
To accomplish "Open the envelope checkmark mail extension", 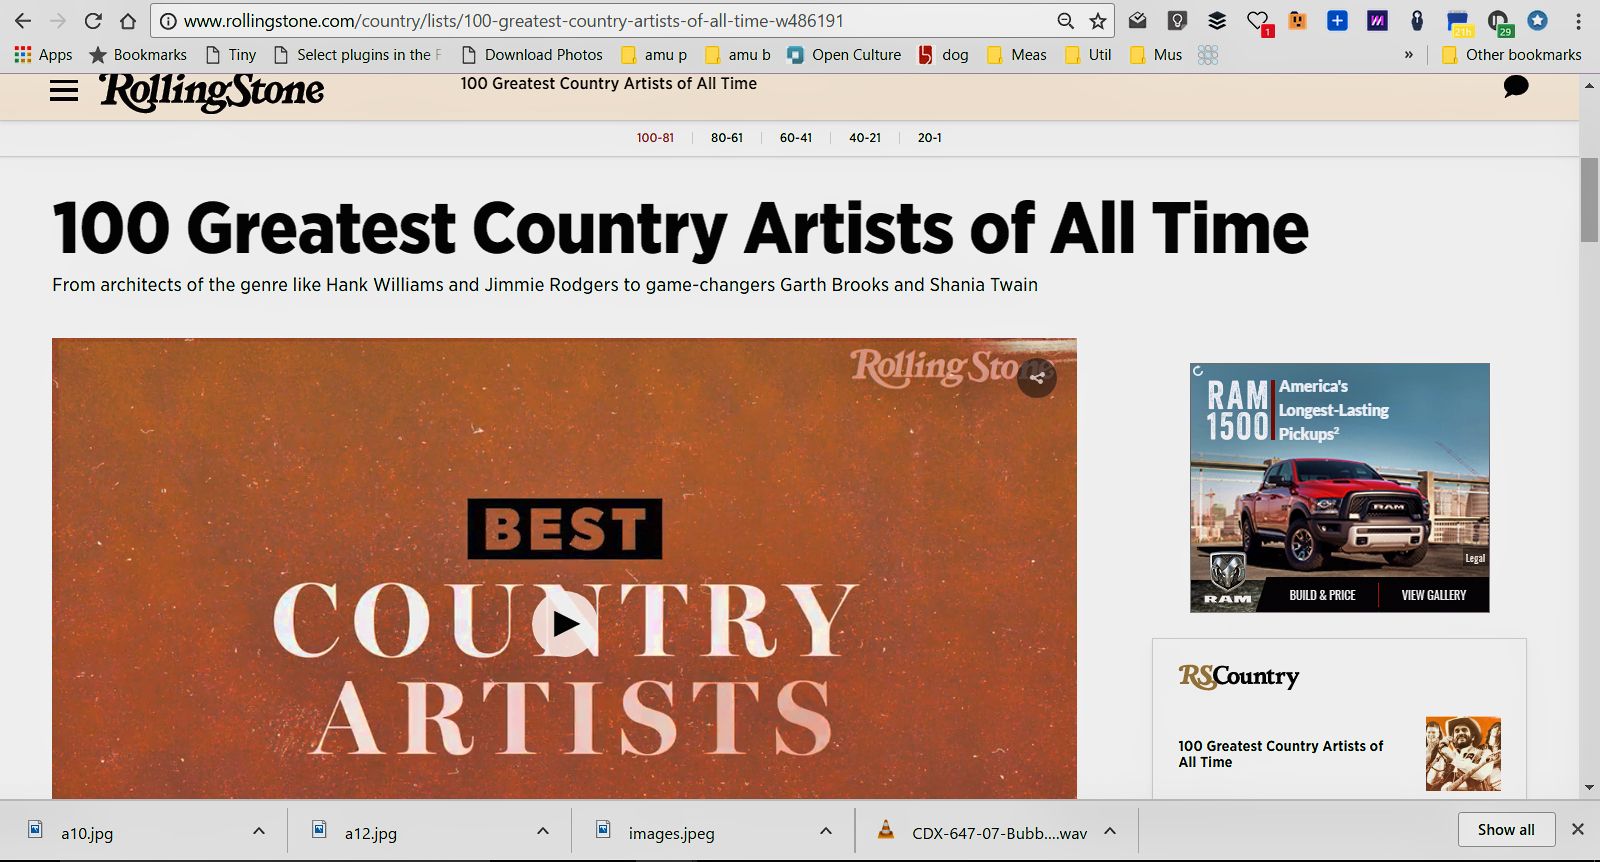I will [x=1137, y=20].
